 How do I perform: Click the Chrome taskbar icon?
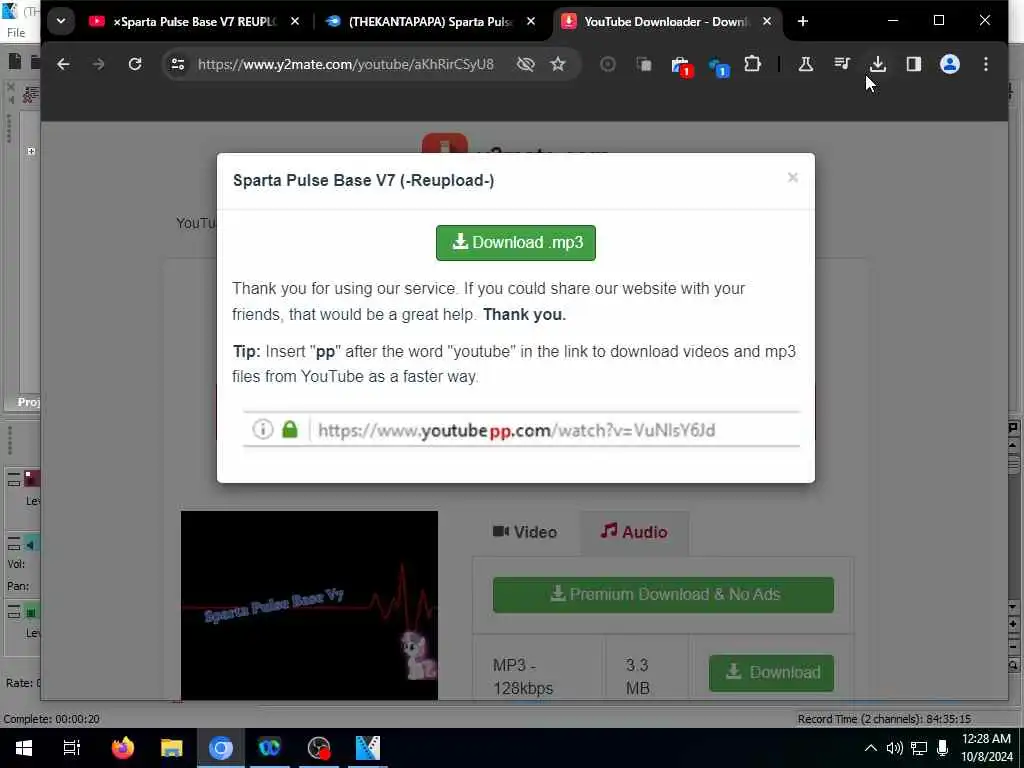coord(221,748)
